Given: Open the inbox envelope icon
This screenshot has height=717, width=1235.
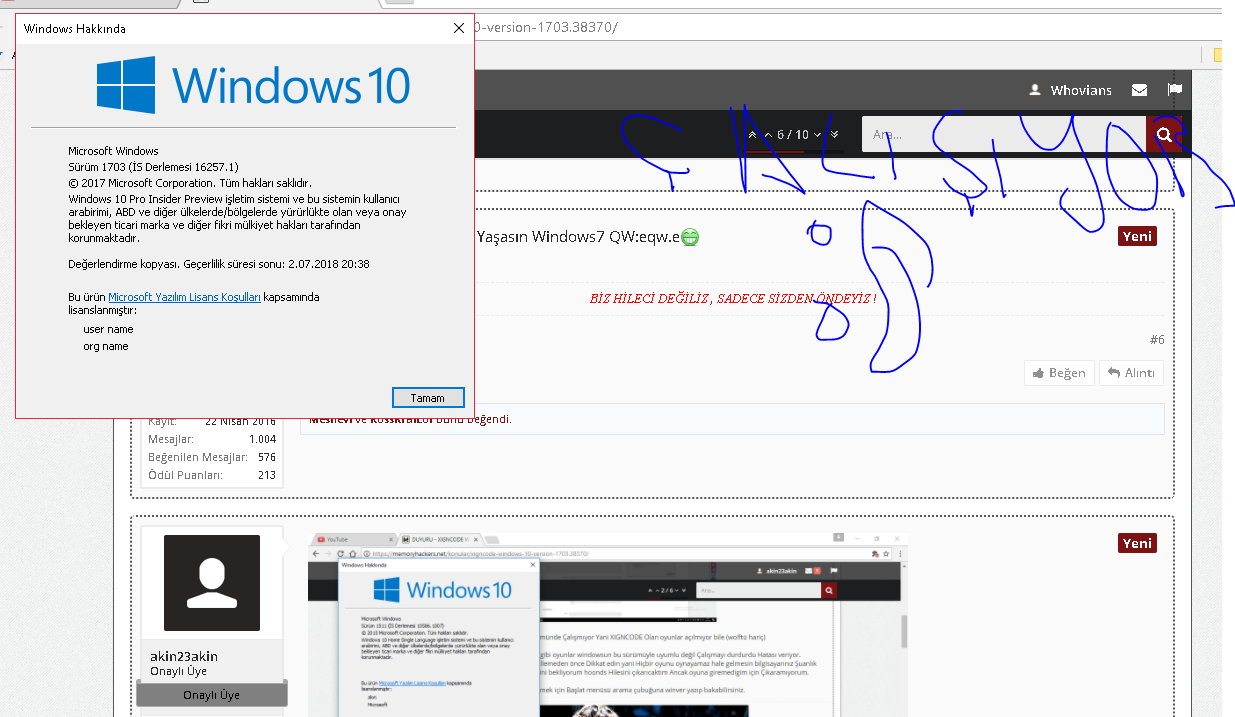Looking at the screenshot, I should pos(1139,90).
